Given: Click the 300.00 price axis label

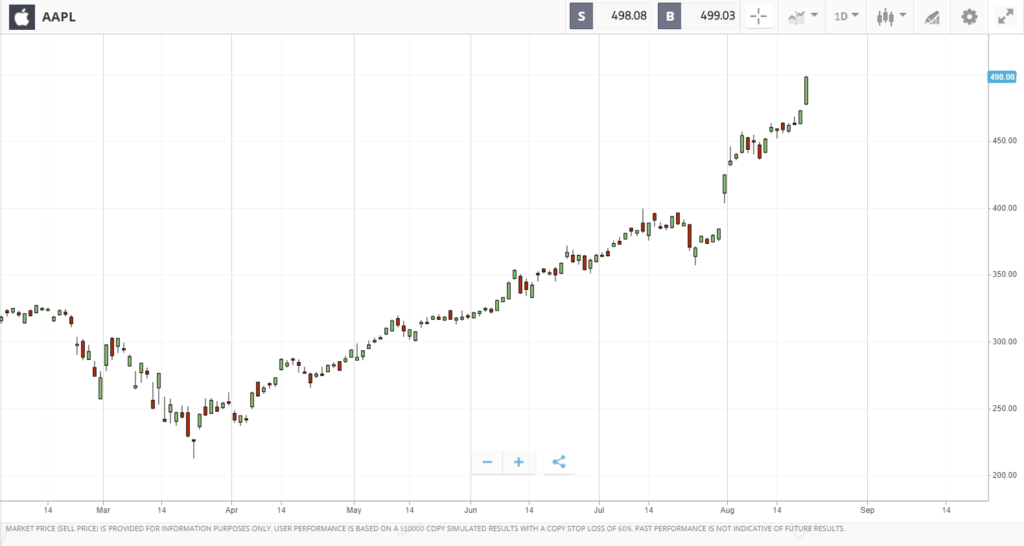Looking at the screenshot, I should coord(1004,342).
